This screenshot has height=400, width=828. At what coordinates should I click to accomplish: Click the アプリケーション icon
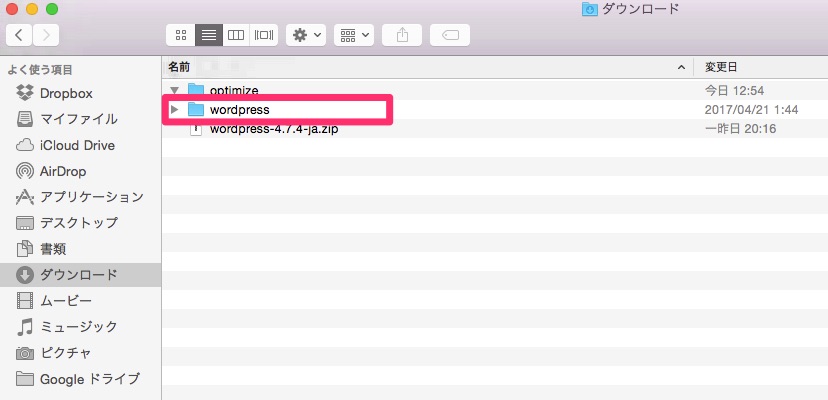point(25,197)
